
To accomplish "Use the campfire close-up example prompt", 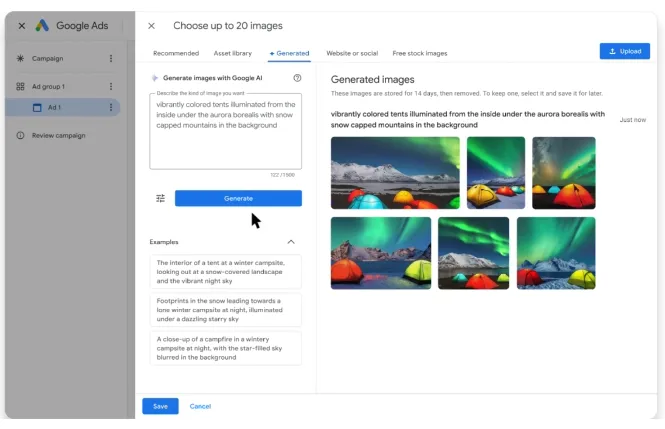I will tap(225, 348).
